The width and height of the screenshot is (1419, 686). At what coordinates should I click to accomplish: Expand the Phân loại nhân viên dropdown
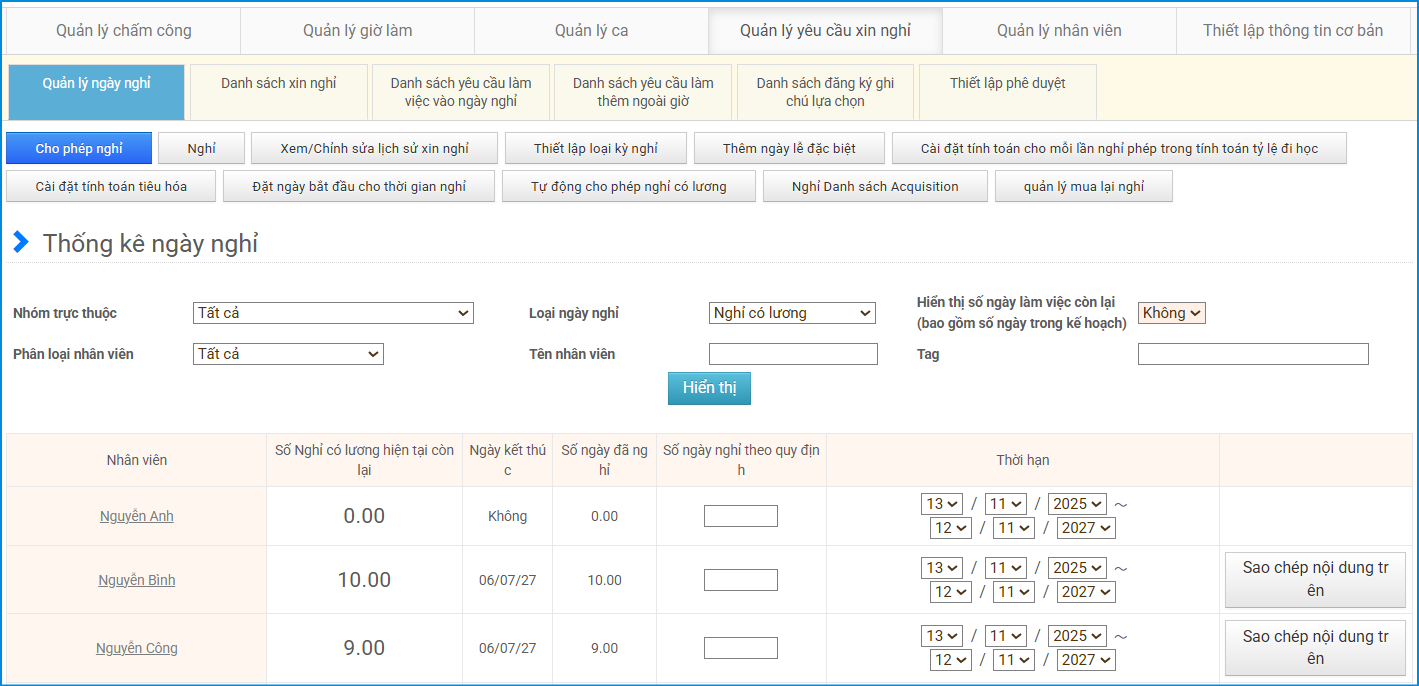click(288, 354)
